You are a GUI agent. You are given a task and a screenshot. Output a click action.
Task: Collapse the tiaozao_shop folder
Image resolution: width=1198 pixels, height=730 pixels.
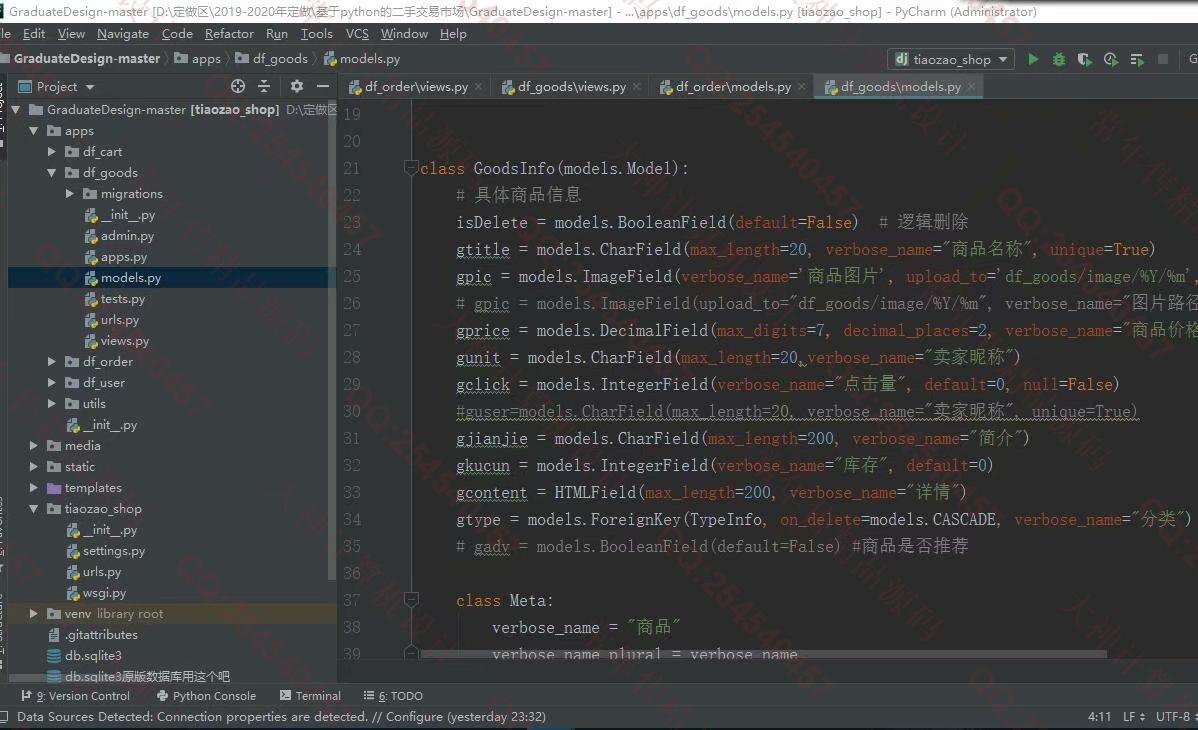34,508
